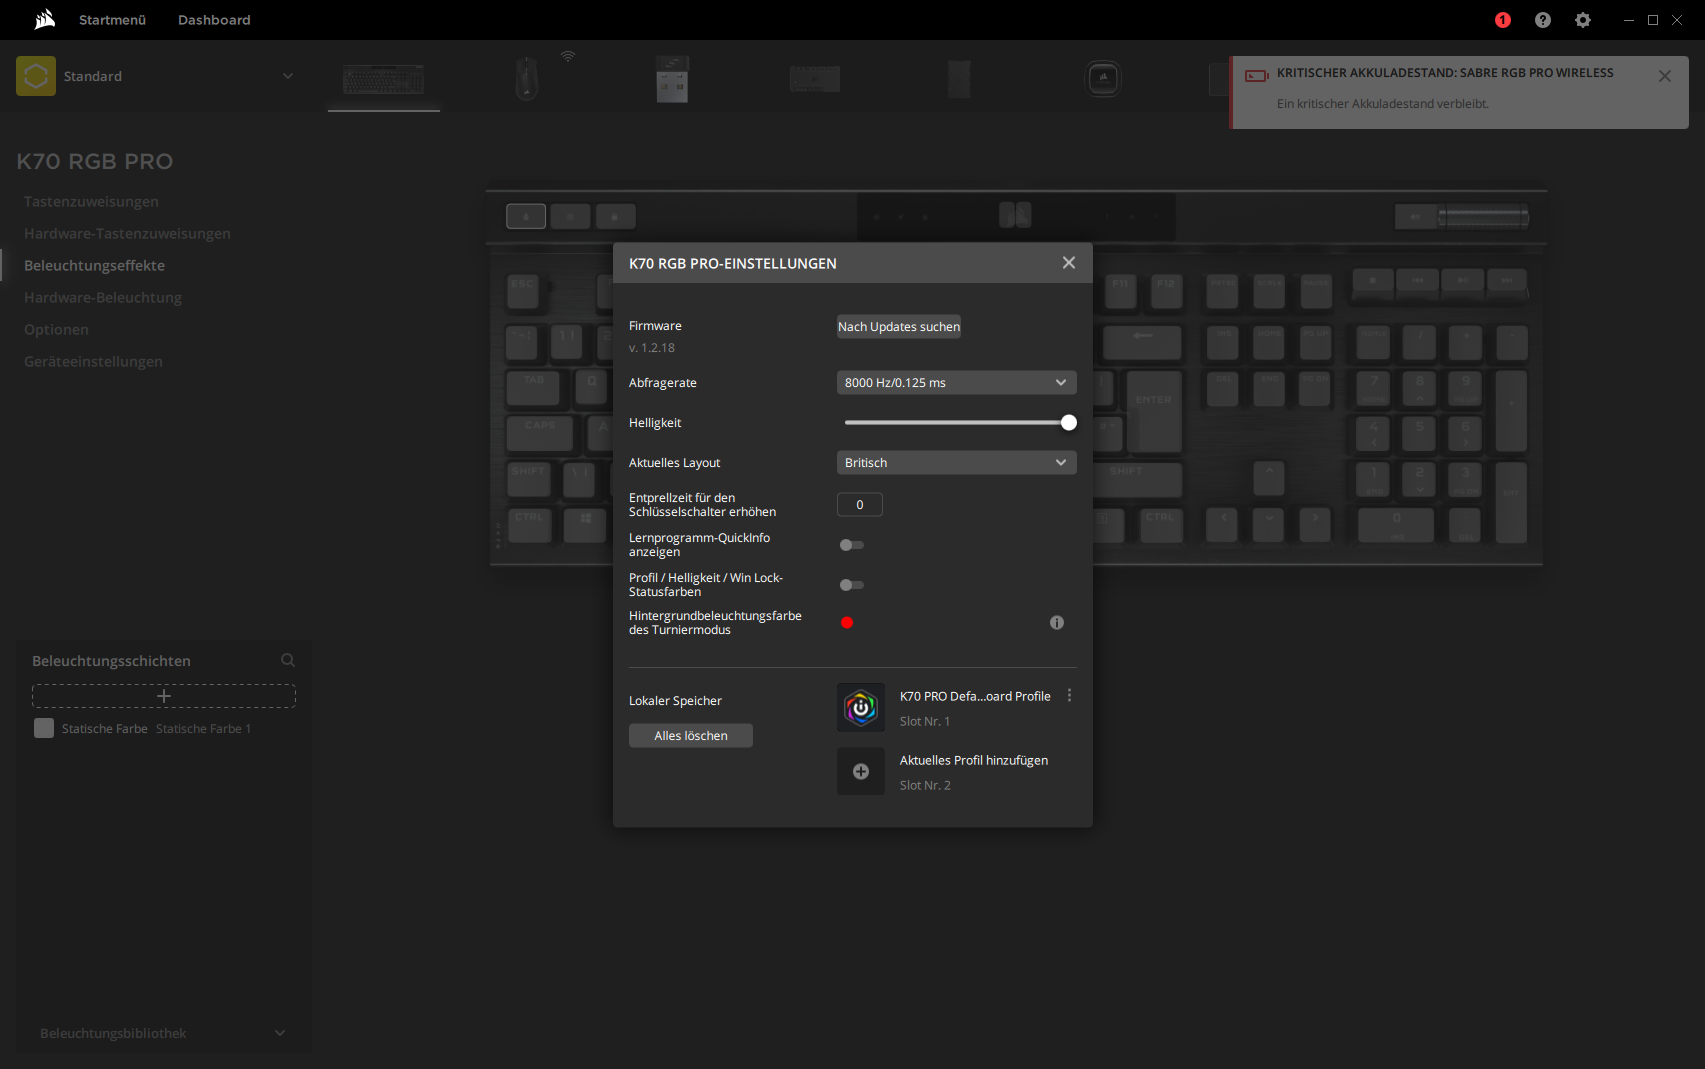This screenshot has width=1705, height=1069.
Task: Open Optionen in the sidebar
Action: pos(56,329)
